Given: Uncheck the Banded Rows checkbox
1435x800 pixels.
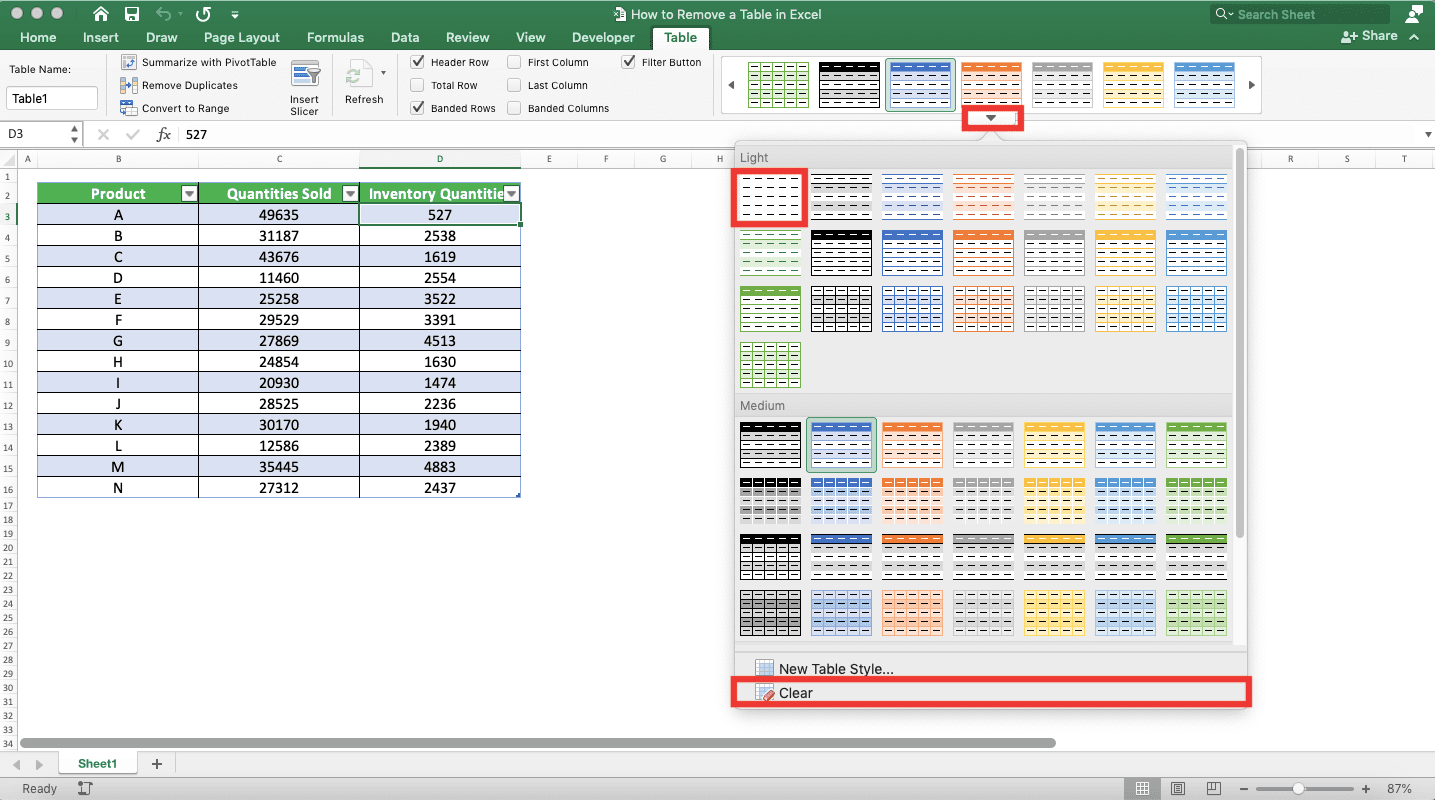Looking at the screenshot, I should click(x=418, y=108).
